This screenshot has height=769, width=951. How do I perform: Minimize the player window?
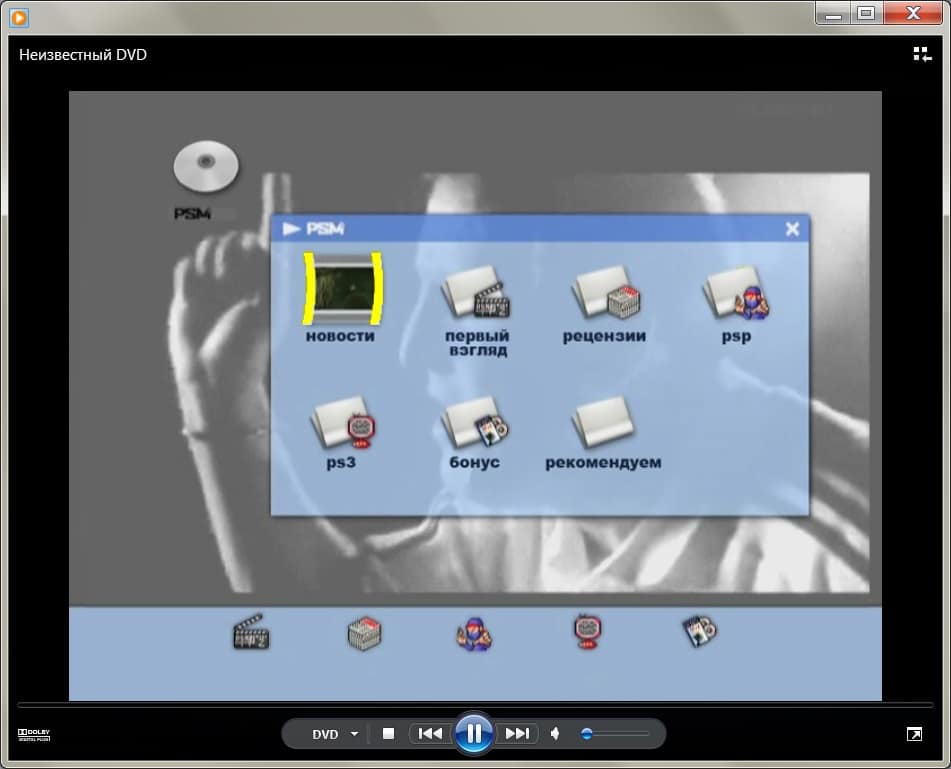(x=833, y=12)
